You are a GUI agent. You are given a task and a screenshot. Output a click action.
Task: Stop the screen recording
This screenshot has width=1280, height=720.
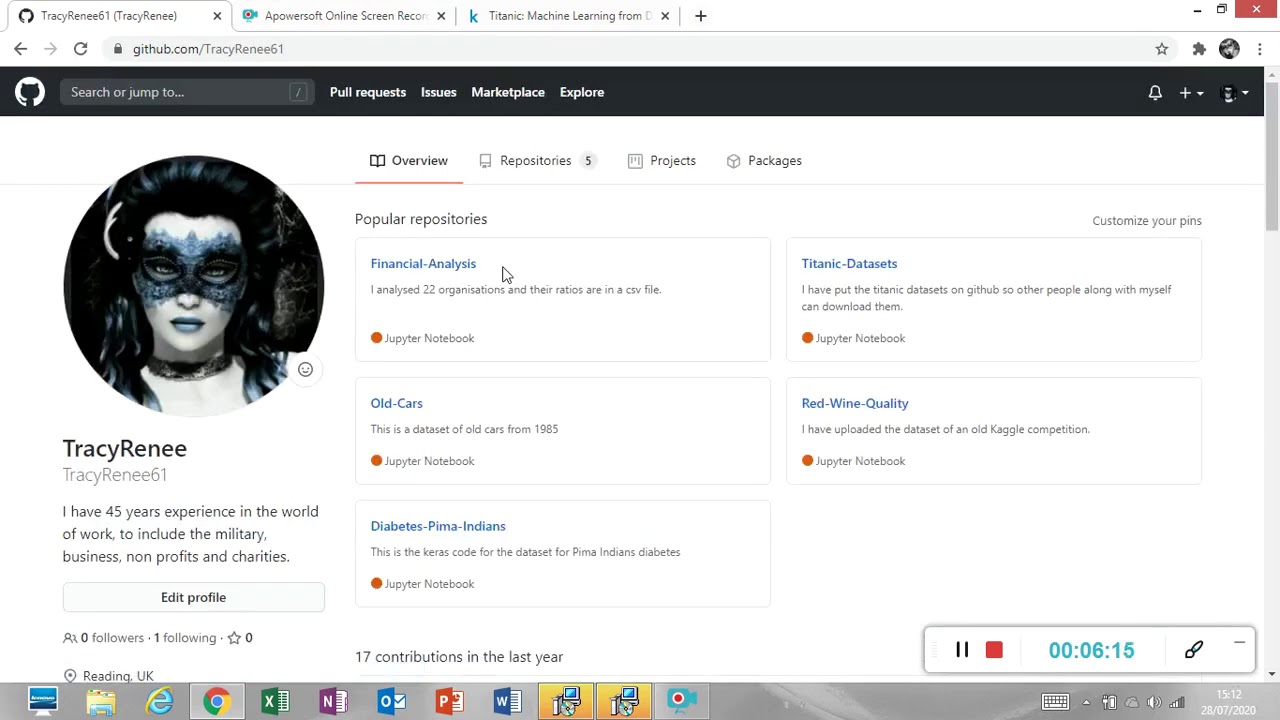994,650
